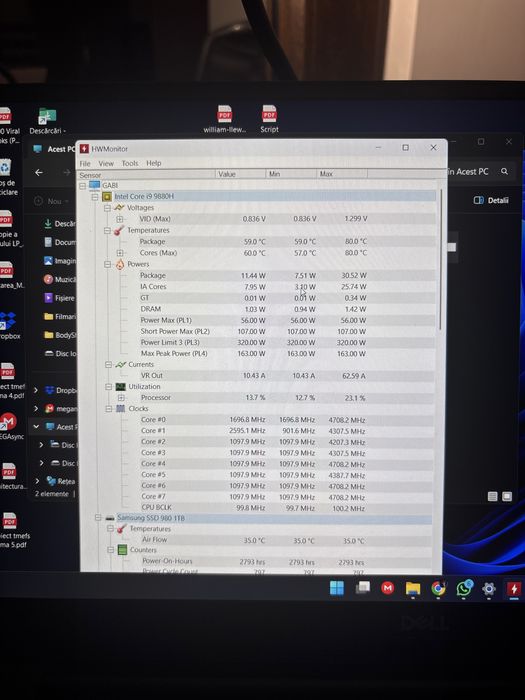Collapse the Currents section
Viewport: 525px width, 700px height.
[x=108, y=365]
